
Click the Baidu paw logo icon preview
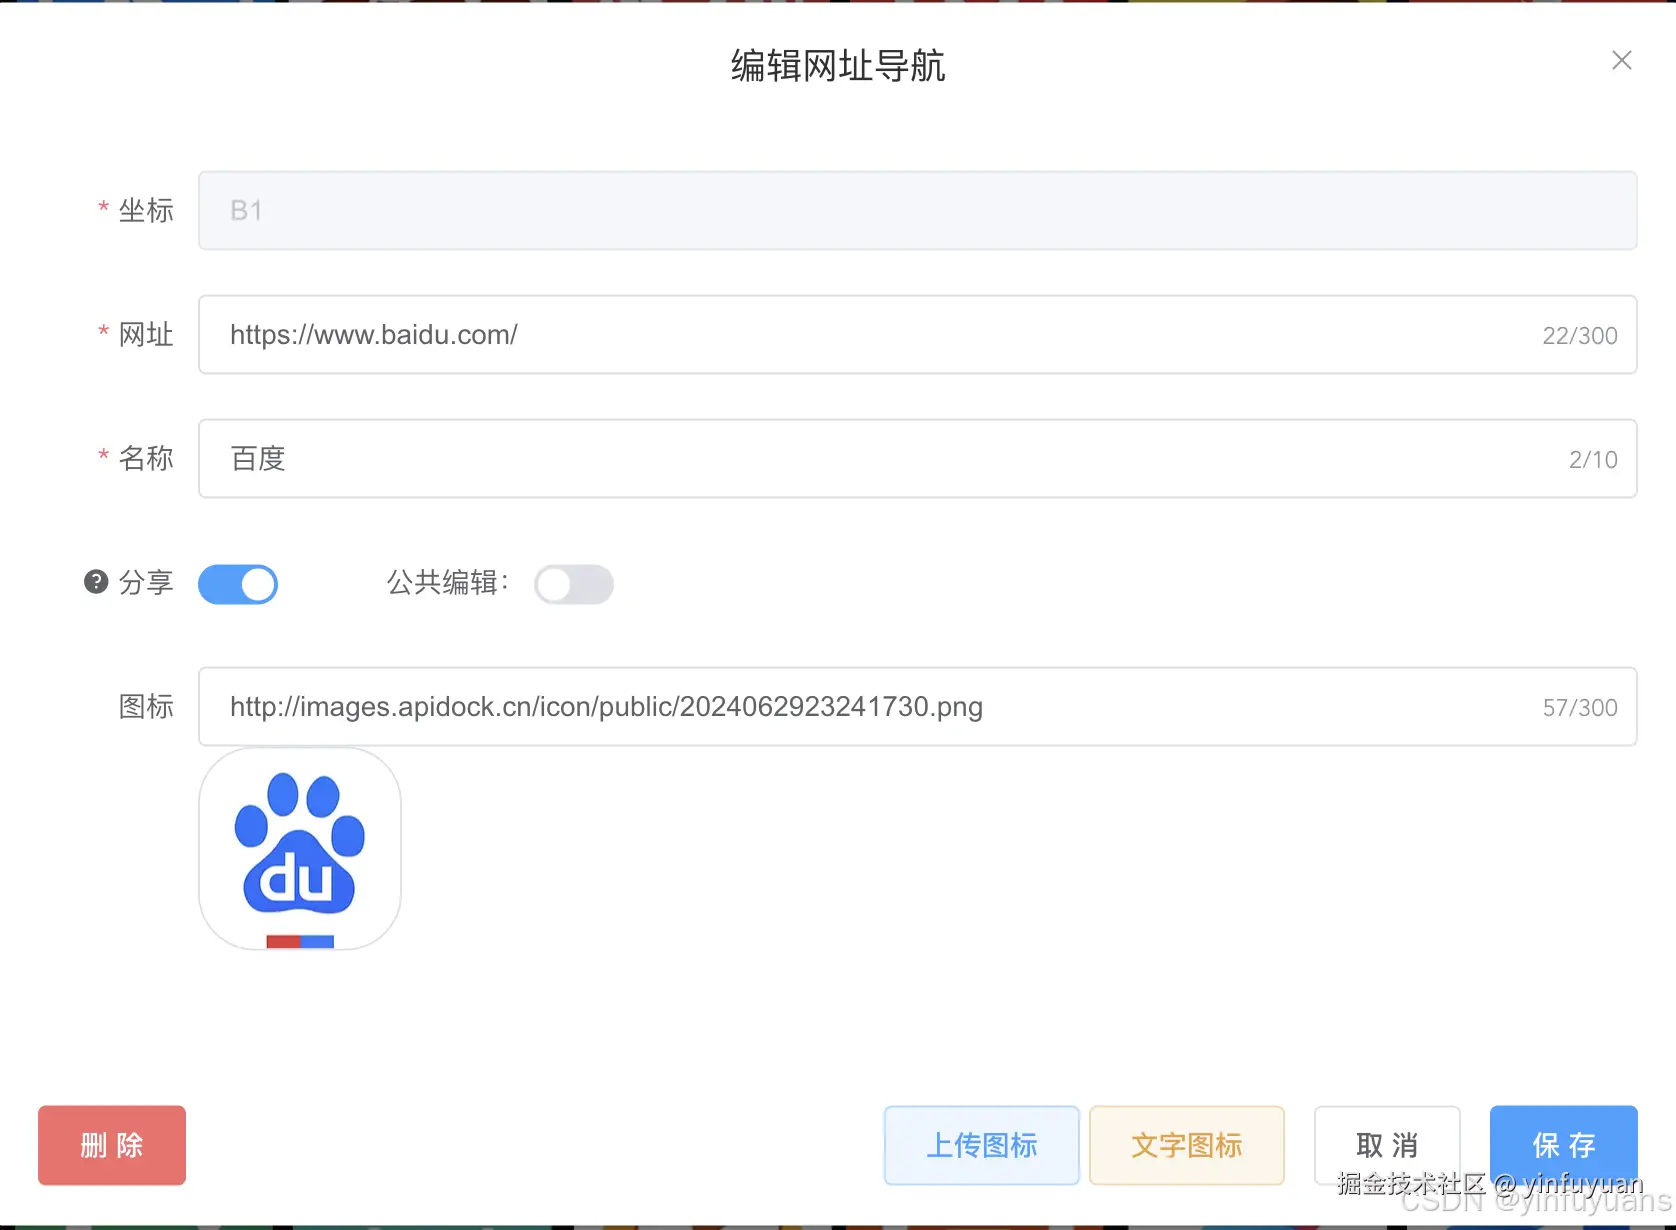pos(299,849)
